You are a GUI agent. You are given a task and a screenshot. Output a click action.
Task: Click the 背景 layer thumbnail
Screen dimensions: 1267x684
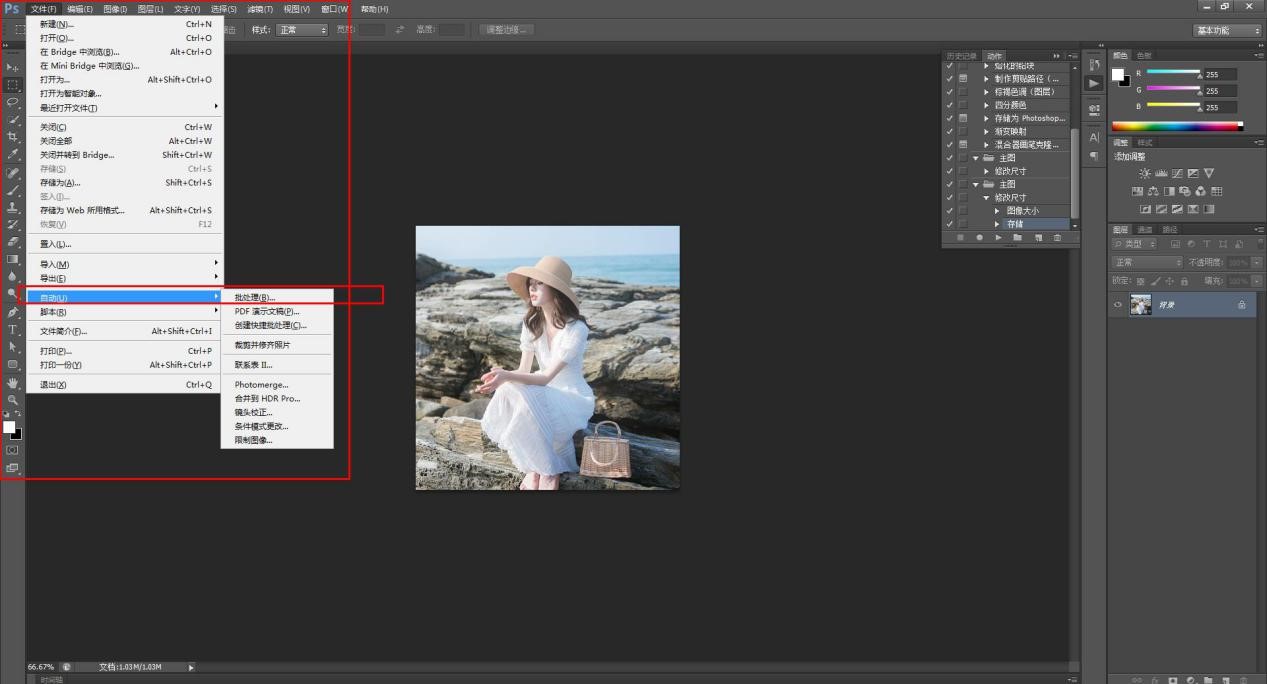[x=1140, y=305]
